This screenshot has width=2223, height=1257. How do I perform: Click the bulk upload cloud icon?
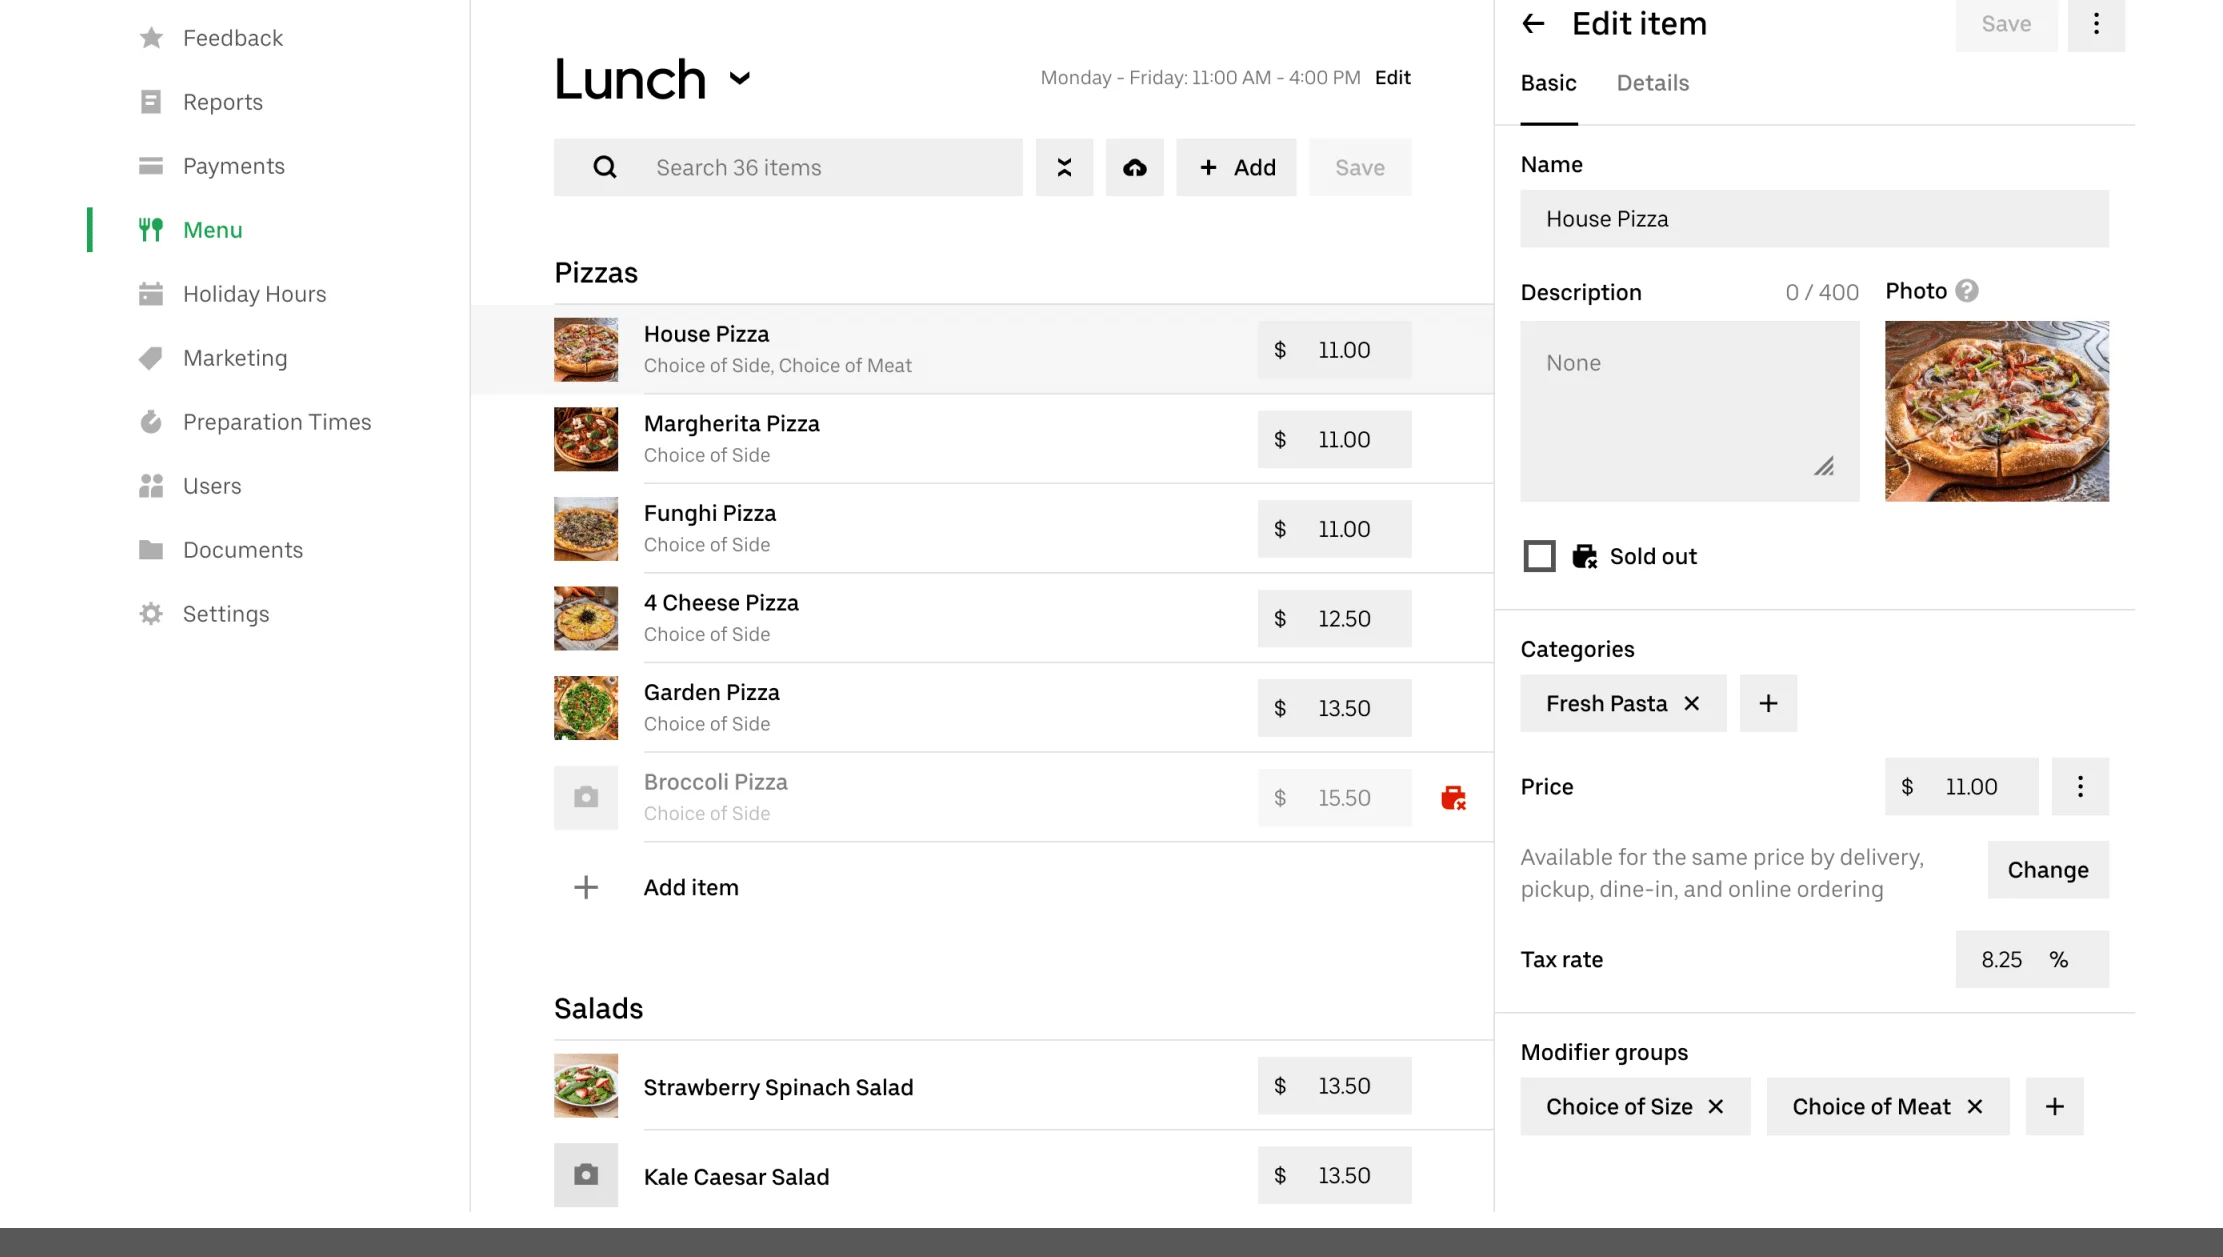(x=1135, y=167)
